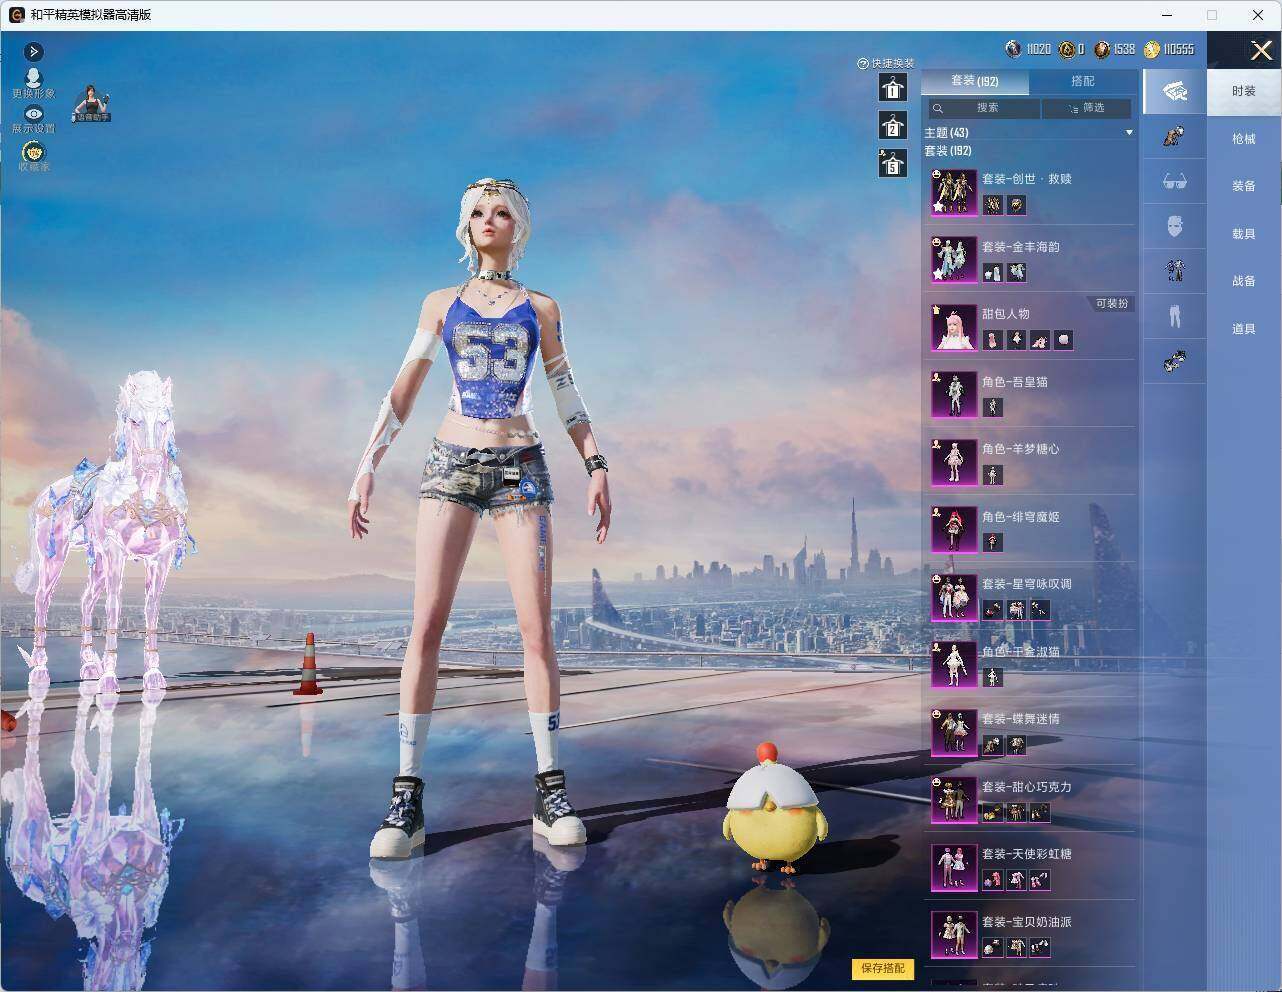Open the 筛选 filter button

1087,108
